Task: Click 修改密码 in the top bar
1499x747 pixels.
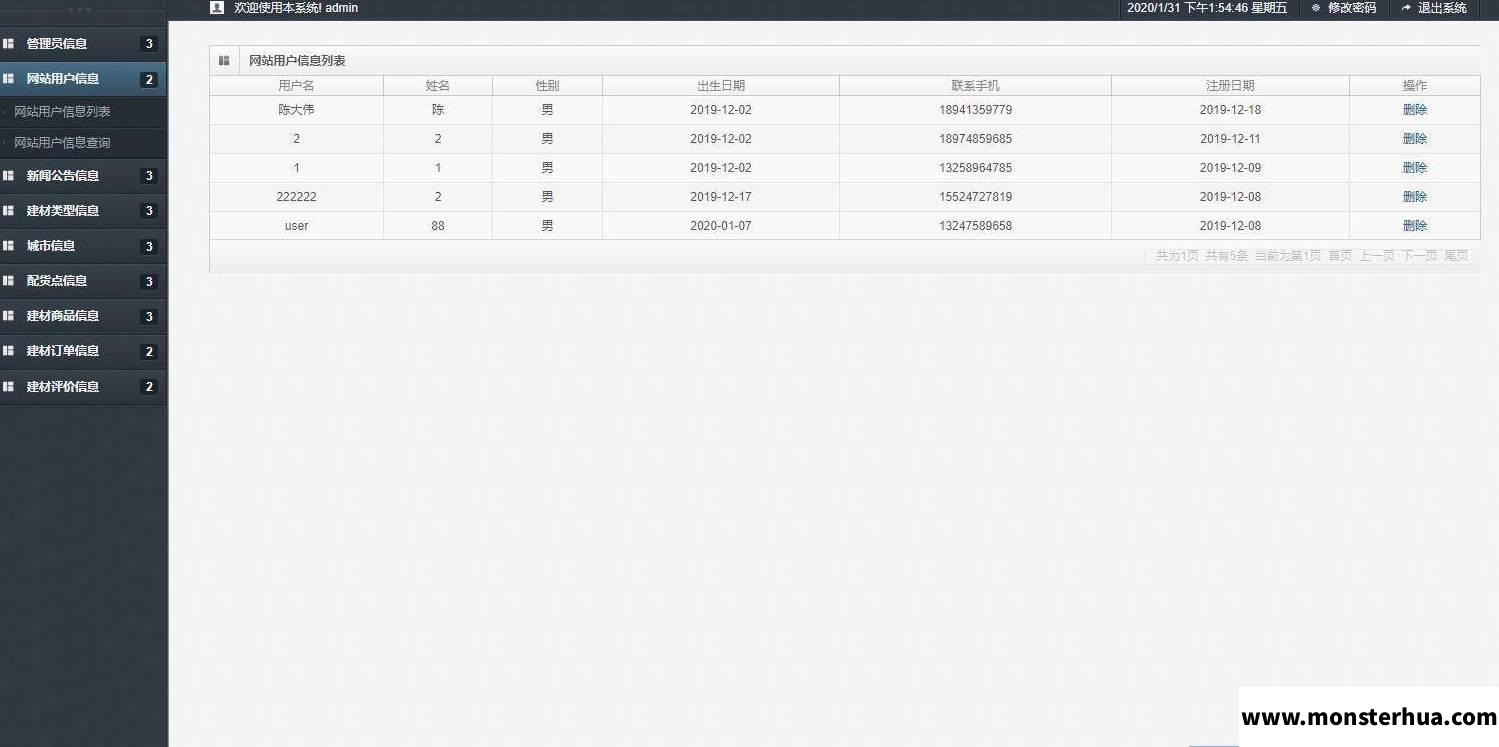Action: (1352, 8)
